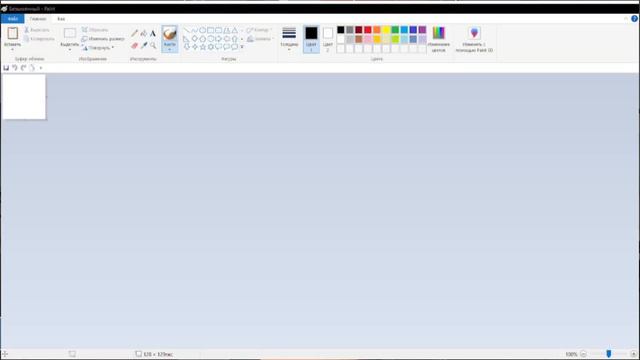Choose the Down arrow shape

tap(187, 47)
